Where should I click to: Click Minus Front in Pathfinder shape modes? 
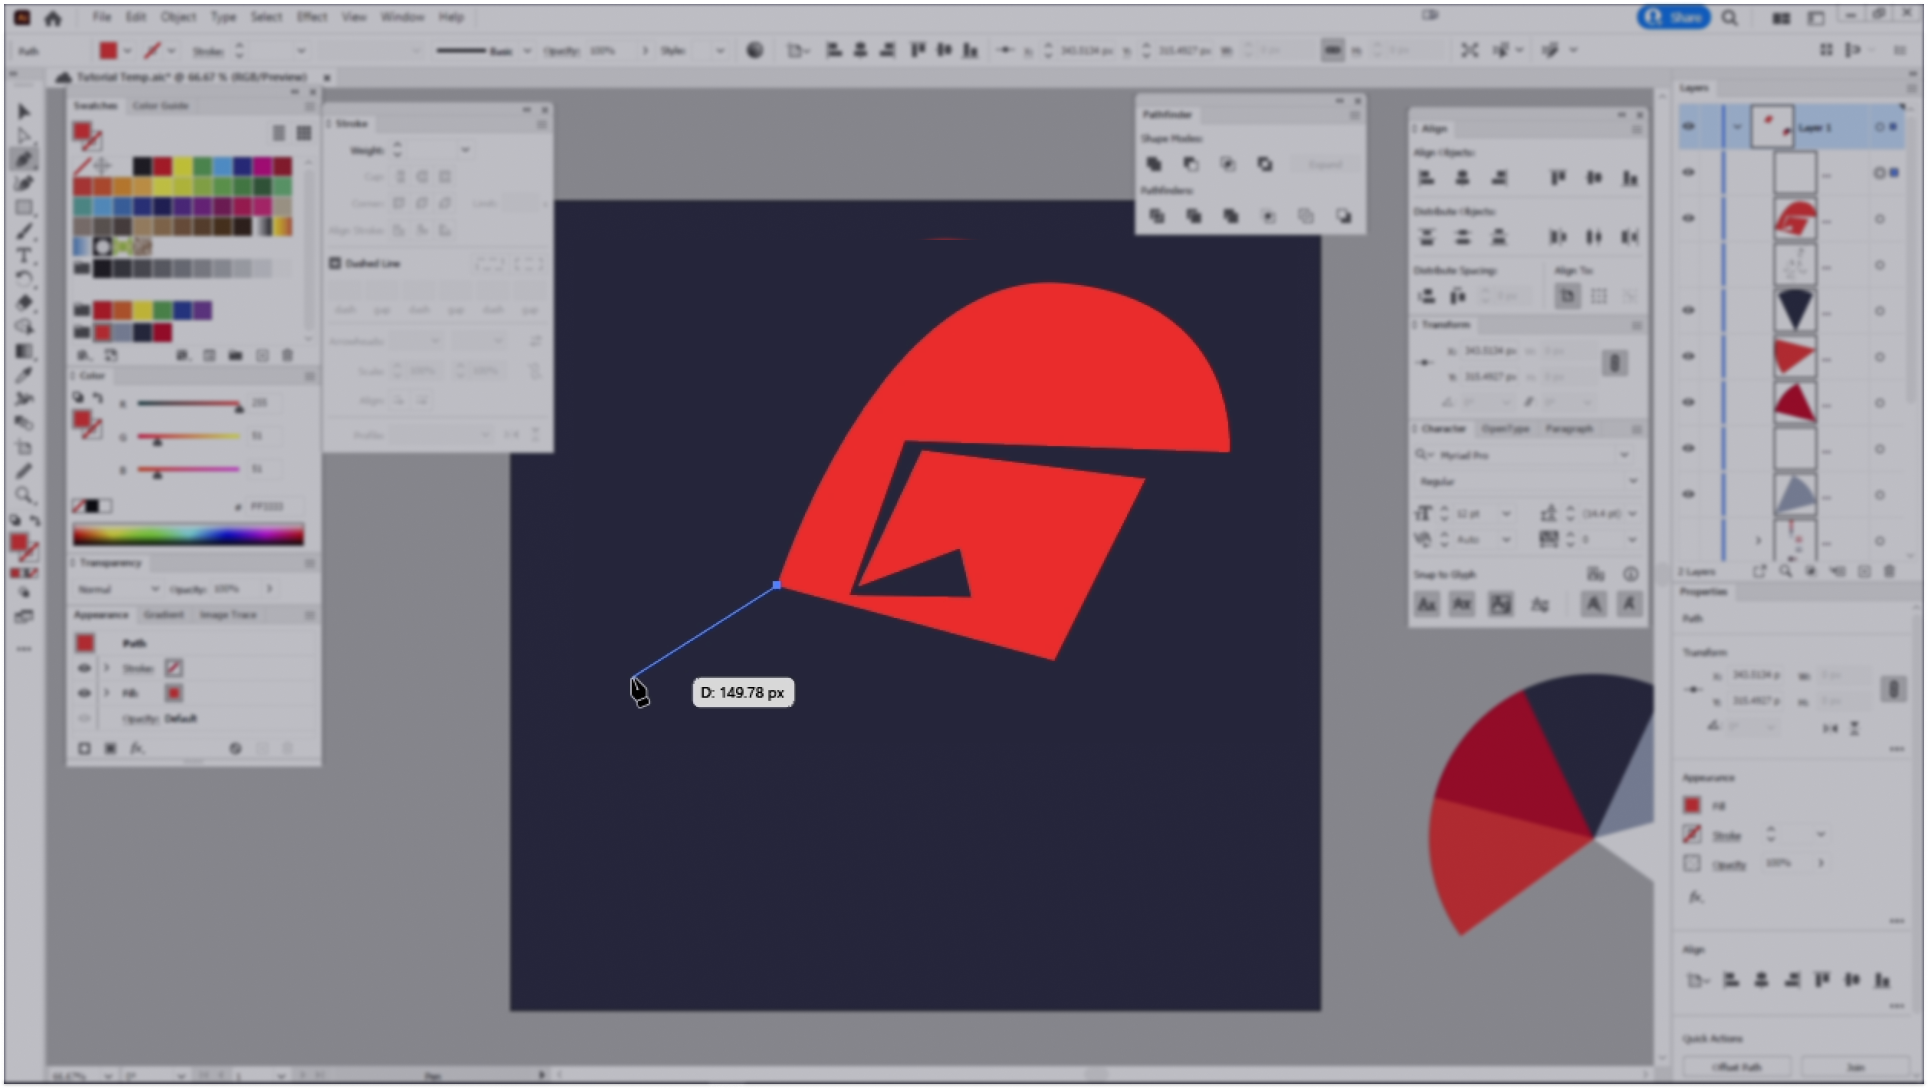[1191, 164]
